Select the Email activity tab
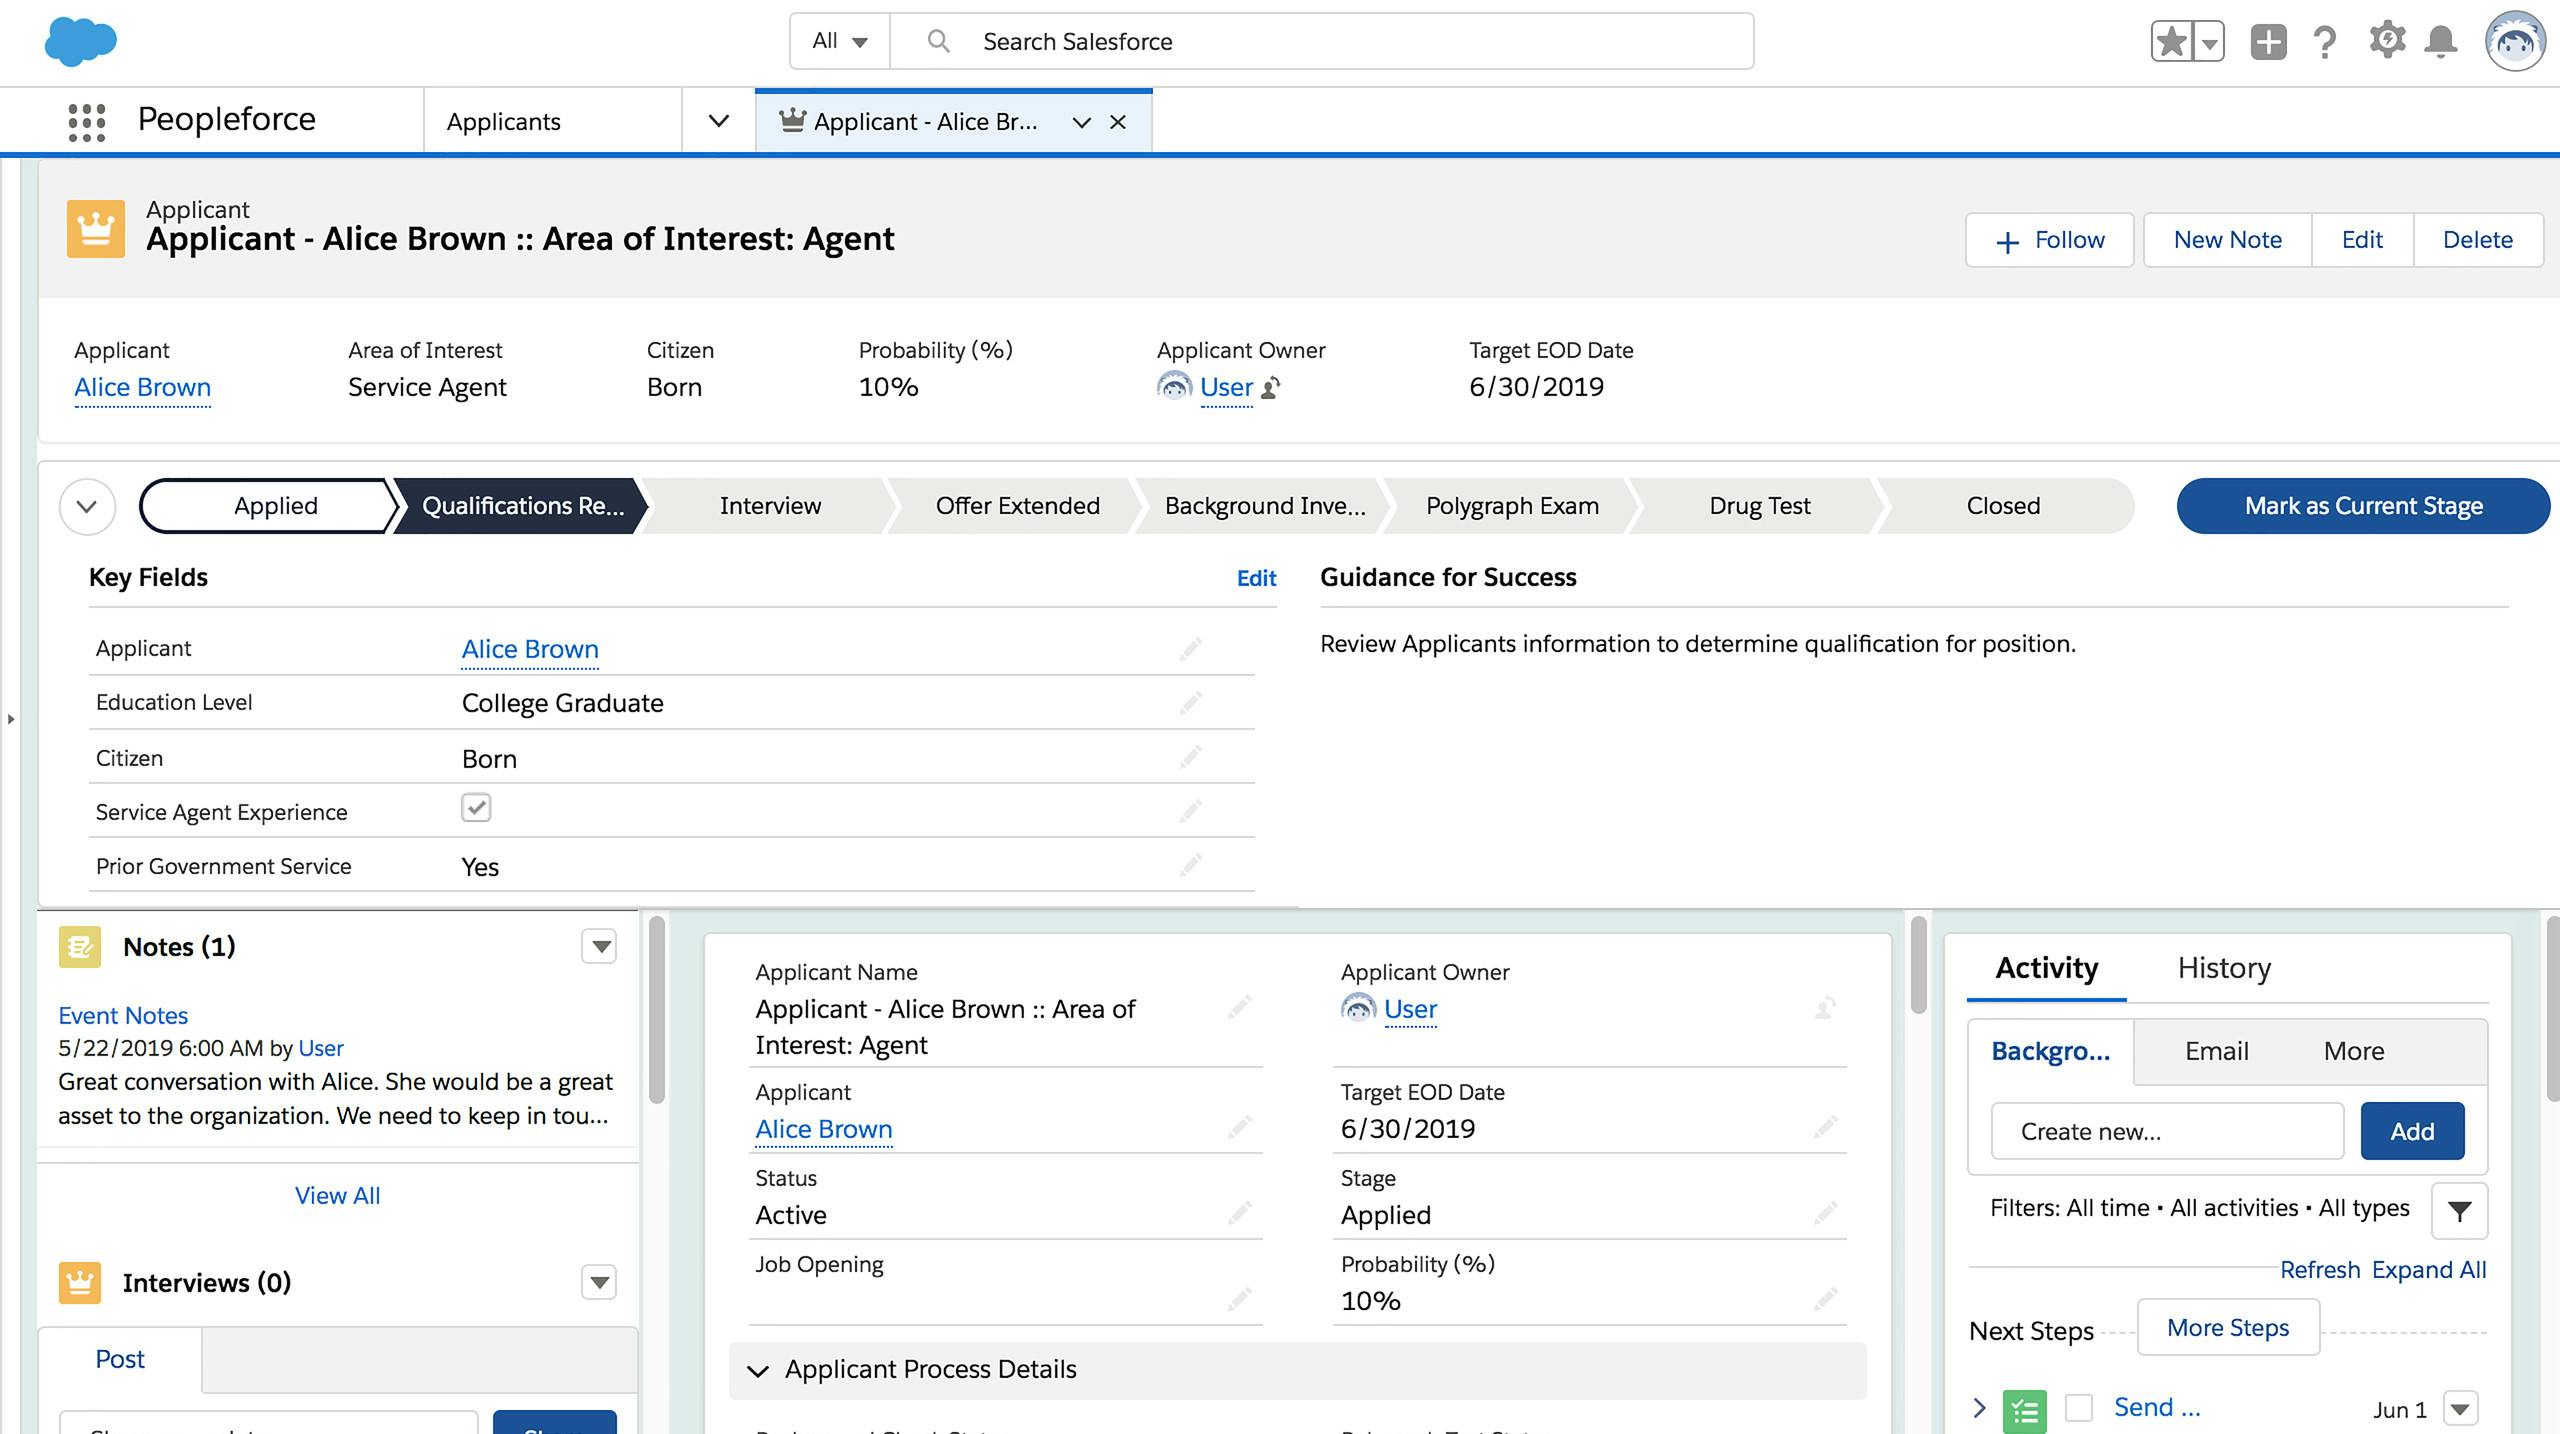This screenshot has width=2560, height=1434. point(2216,1051)
